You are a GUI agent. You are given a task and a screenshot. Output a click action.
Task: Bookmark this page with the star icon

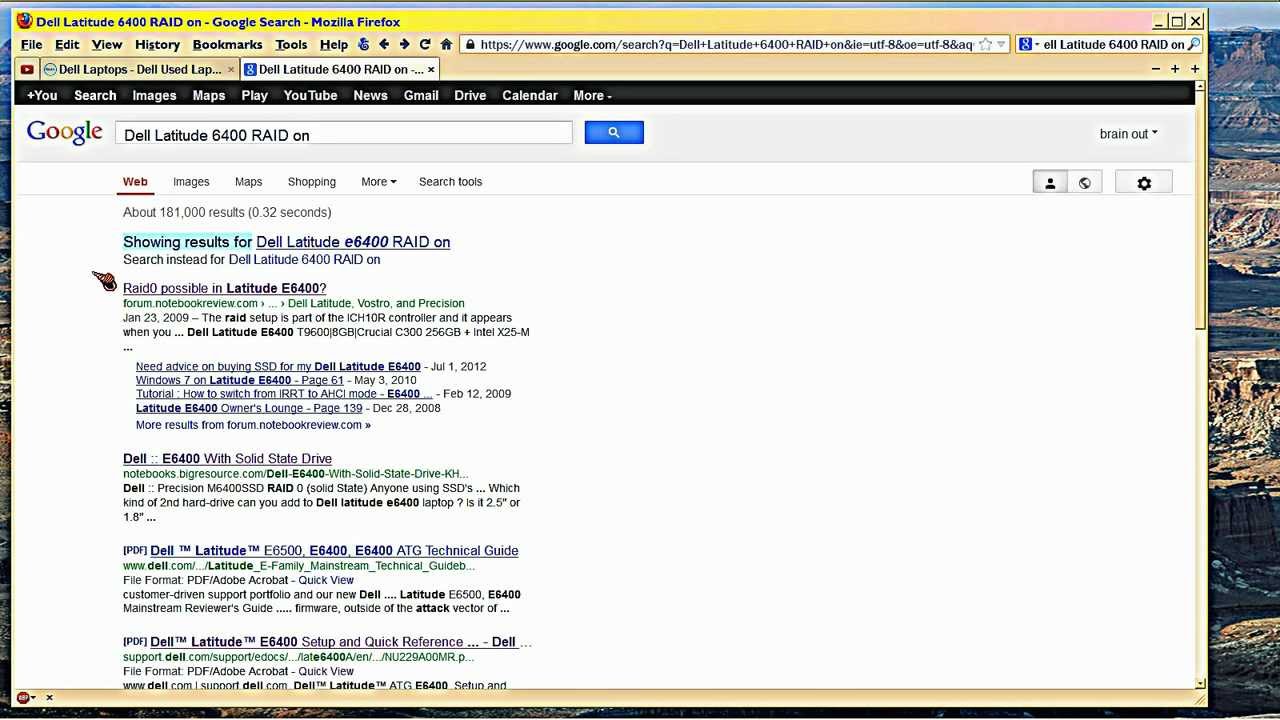click(985, 44)
